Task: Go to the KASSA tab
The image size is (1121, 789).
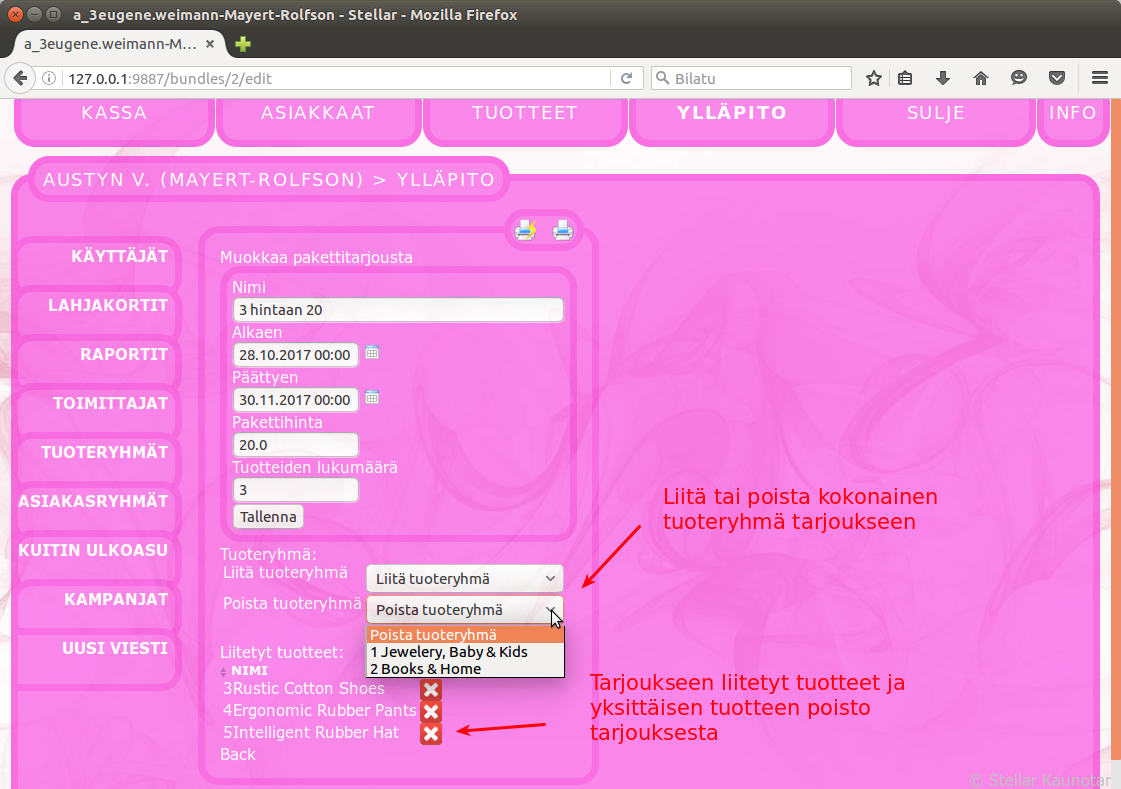Action: 114,113
